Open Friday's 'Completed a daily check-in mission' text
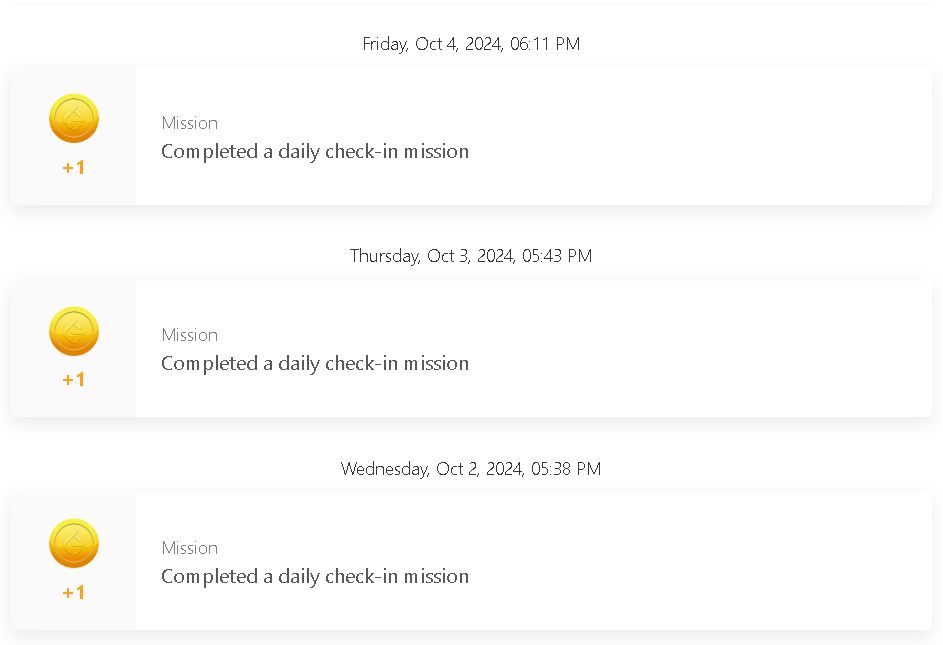The width and height of the screenshot is (943, 645). pos(315,151)
